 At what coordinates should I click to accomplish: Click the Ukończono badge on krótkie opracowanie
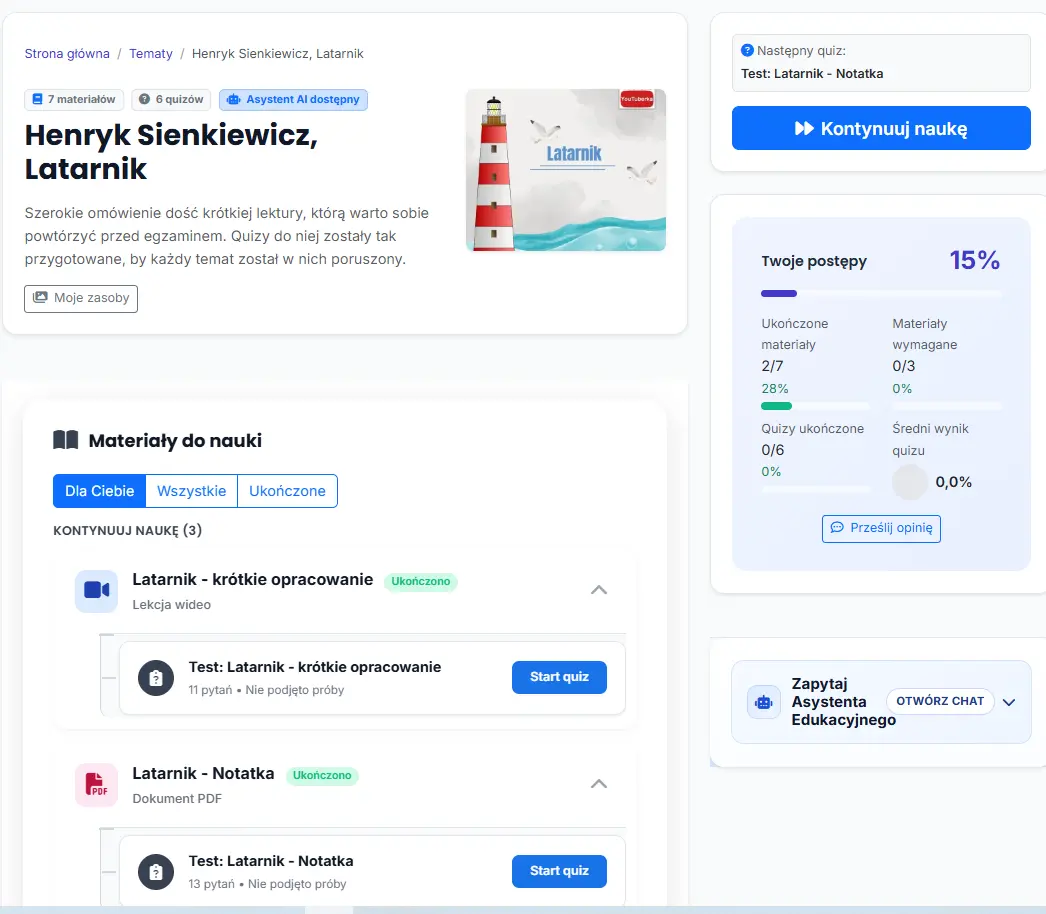420,581
